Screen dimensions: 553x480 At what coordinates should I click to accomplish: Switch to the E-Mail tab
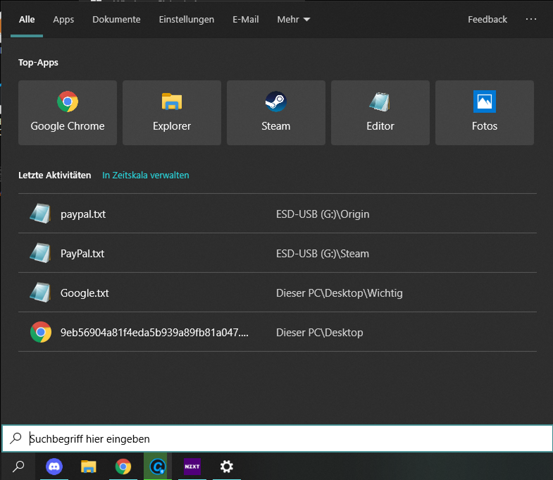245,19
